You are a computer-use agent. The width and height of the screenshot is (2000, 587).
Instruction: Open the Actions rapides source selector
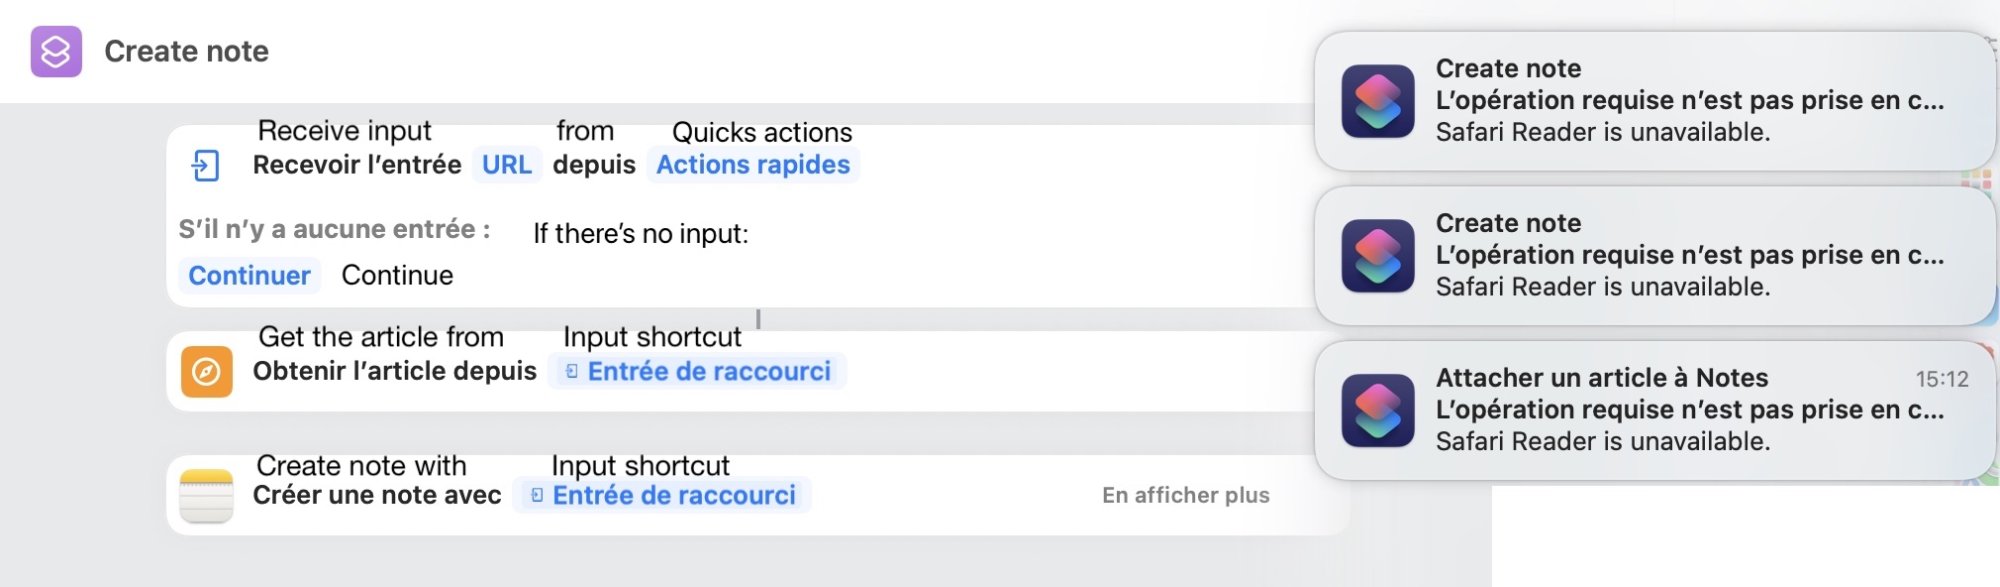point(753,165)
